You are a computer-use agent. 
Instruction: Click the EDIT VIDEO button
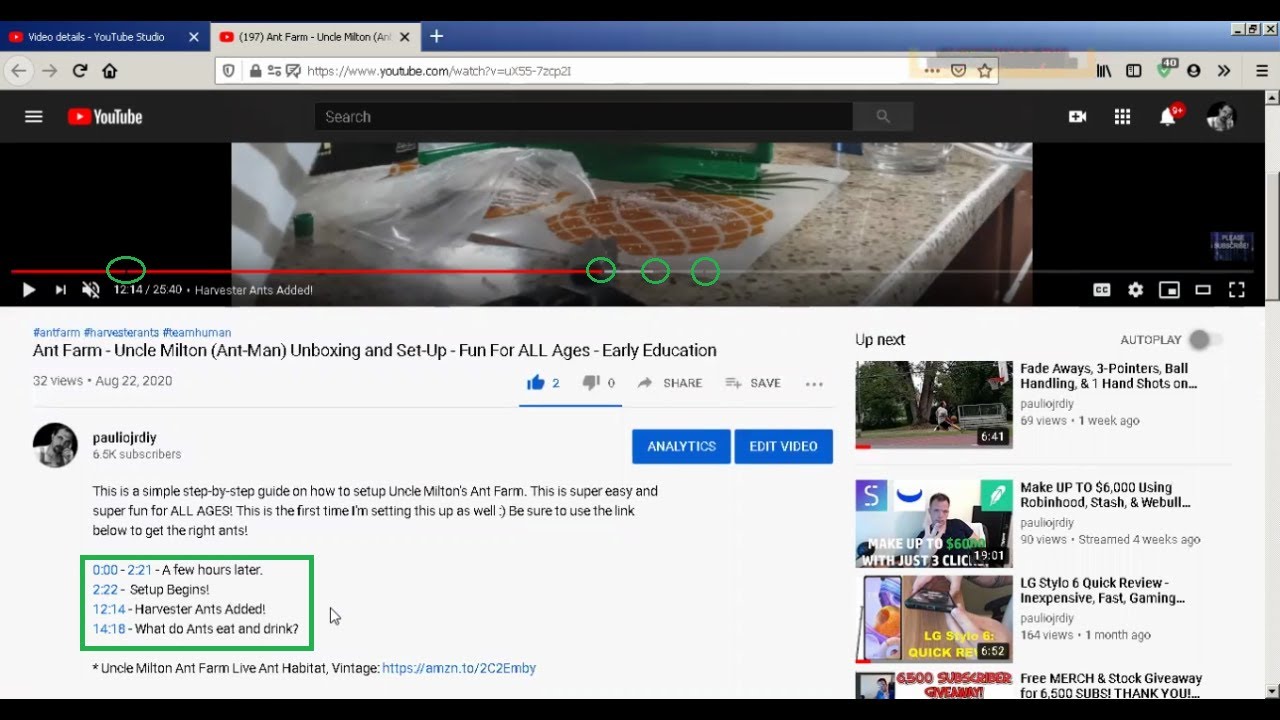(784, 446)
